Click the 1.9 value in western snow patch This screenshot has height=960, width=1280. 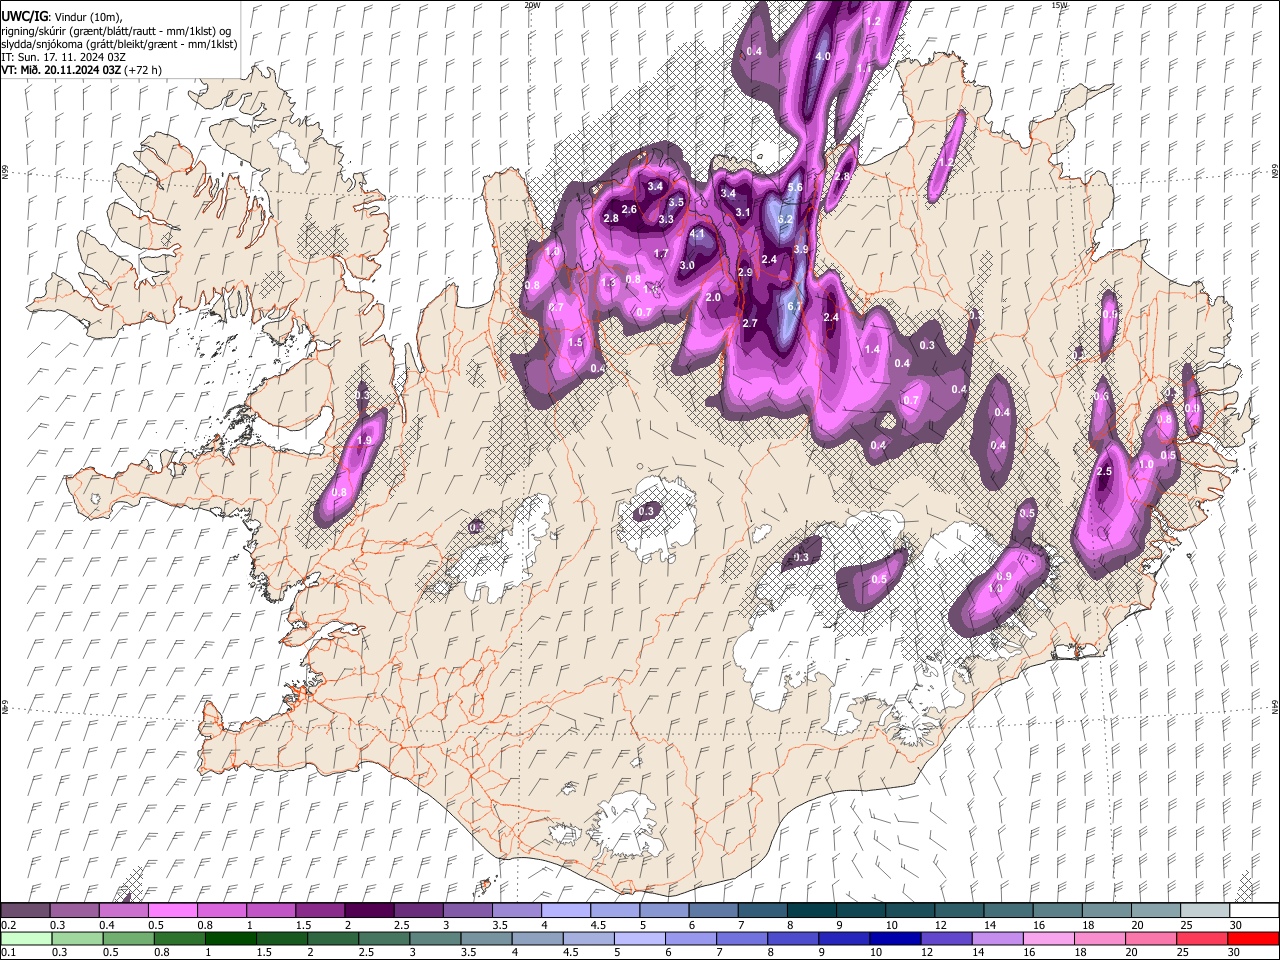tap(365, 440)
